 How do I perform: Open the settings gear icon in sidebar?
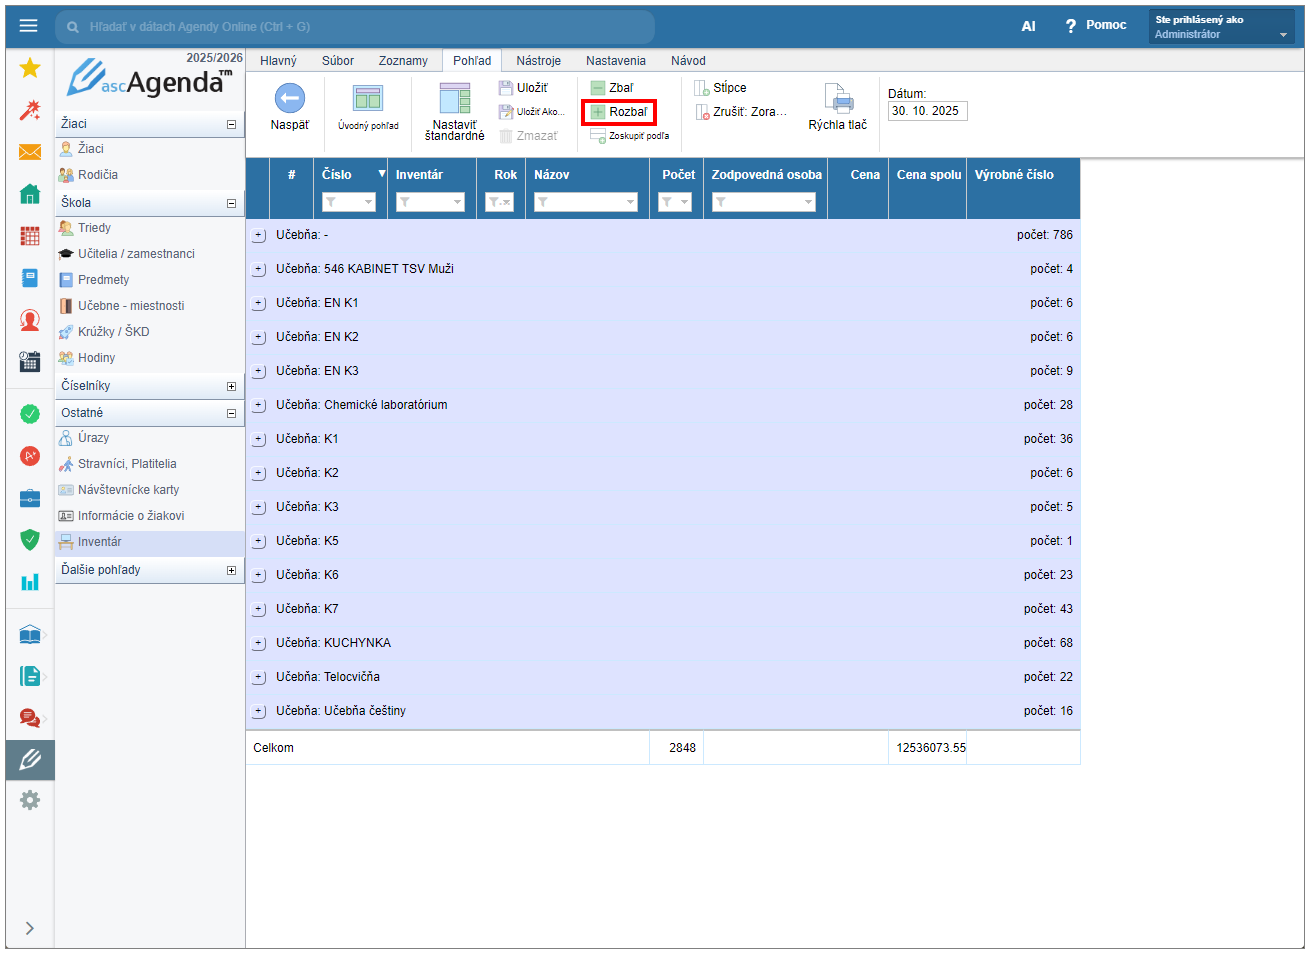point(30,800)
